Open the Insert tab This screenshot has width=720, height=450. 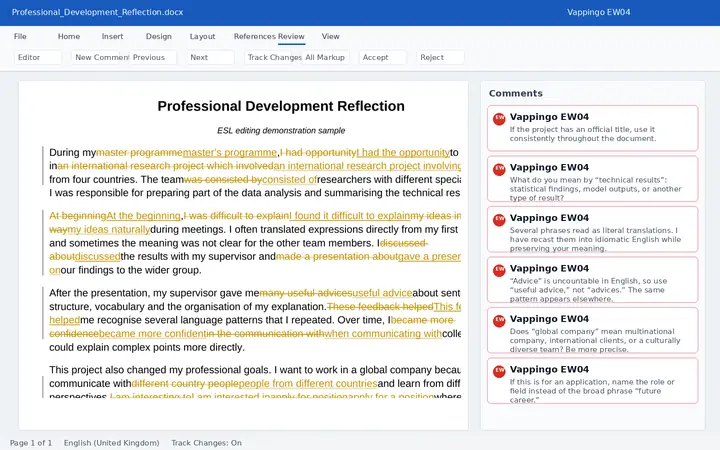pyautogui.click(x=112, y=36)
